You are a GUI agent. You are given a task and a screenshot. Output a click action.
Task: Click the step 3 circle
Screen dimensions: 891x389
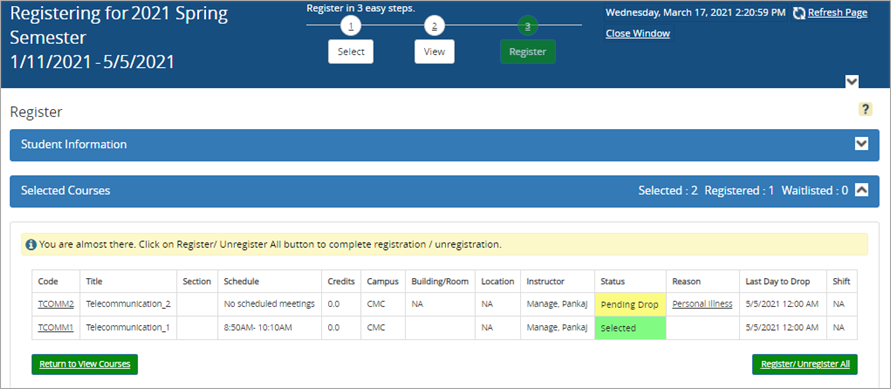(x=527, y=26)
